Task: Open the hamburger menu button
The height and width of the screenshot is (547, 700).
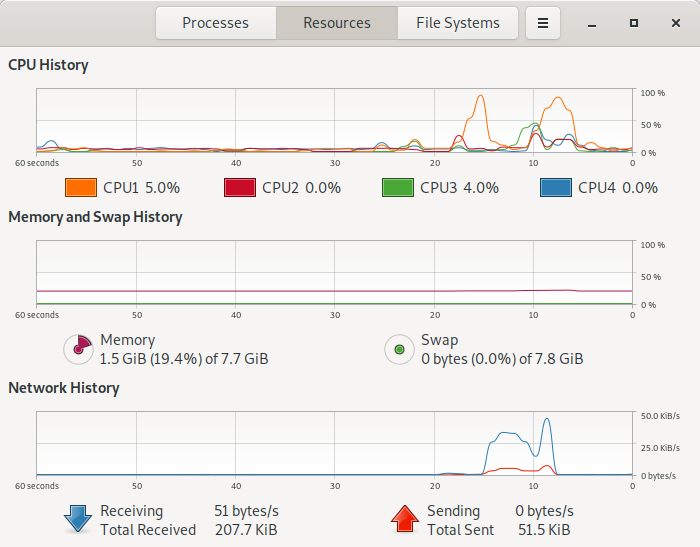Action: 543,23
